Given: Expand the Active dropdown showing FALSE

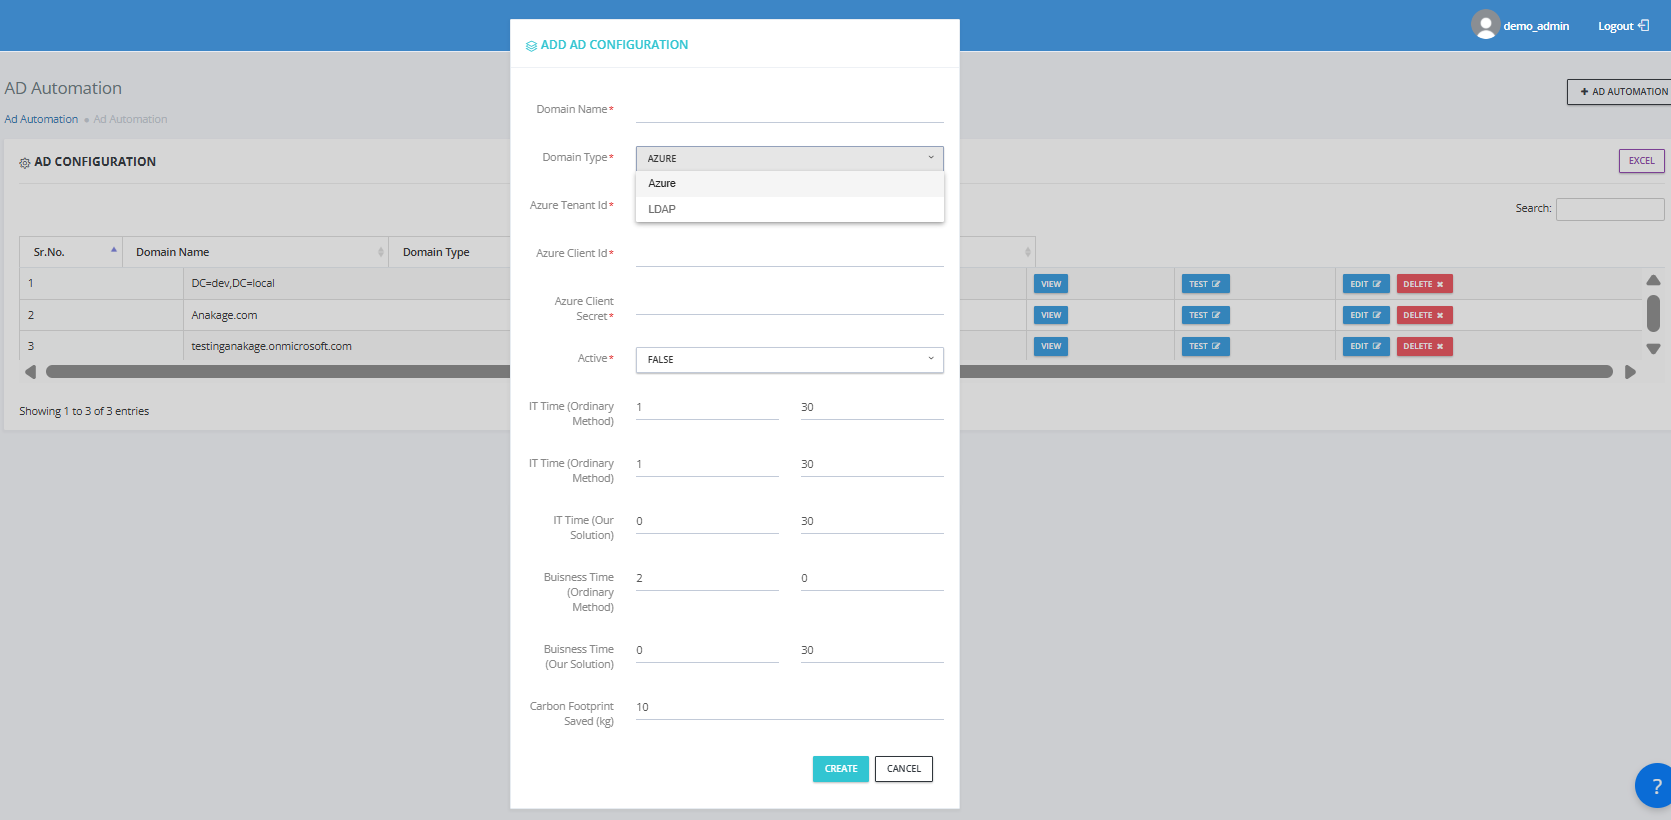Looking at the screenshot, I should pyautogui.click(x=789, y=359).
